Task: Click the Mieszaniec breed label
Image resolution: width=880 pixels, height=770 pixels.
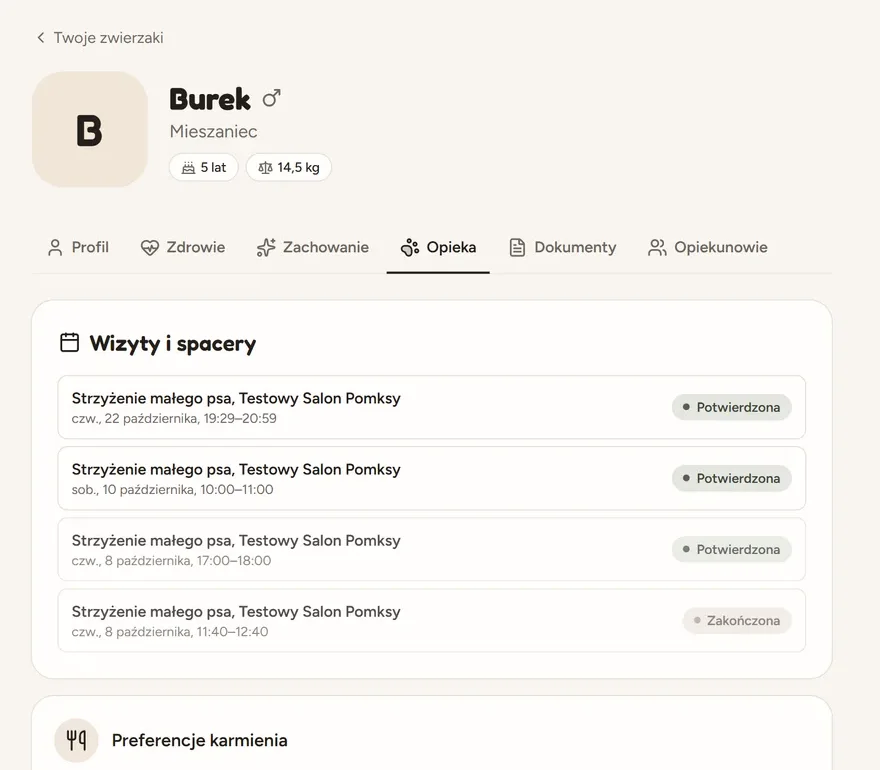Action: 213,131
